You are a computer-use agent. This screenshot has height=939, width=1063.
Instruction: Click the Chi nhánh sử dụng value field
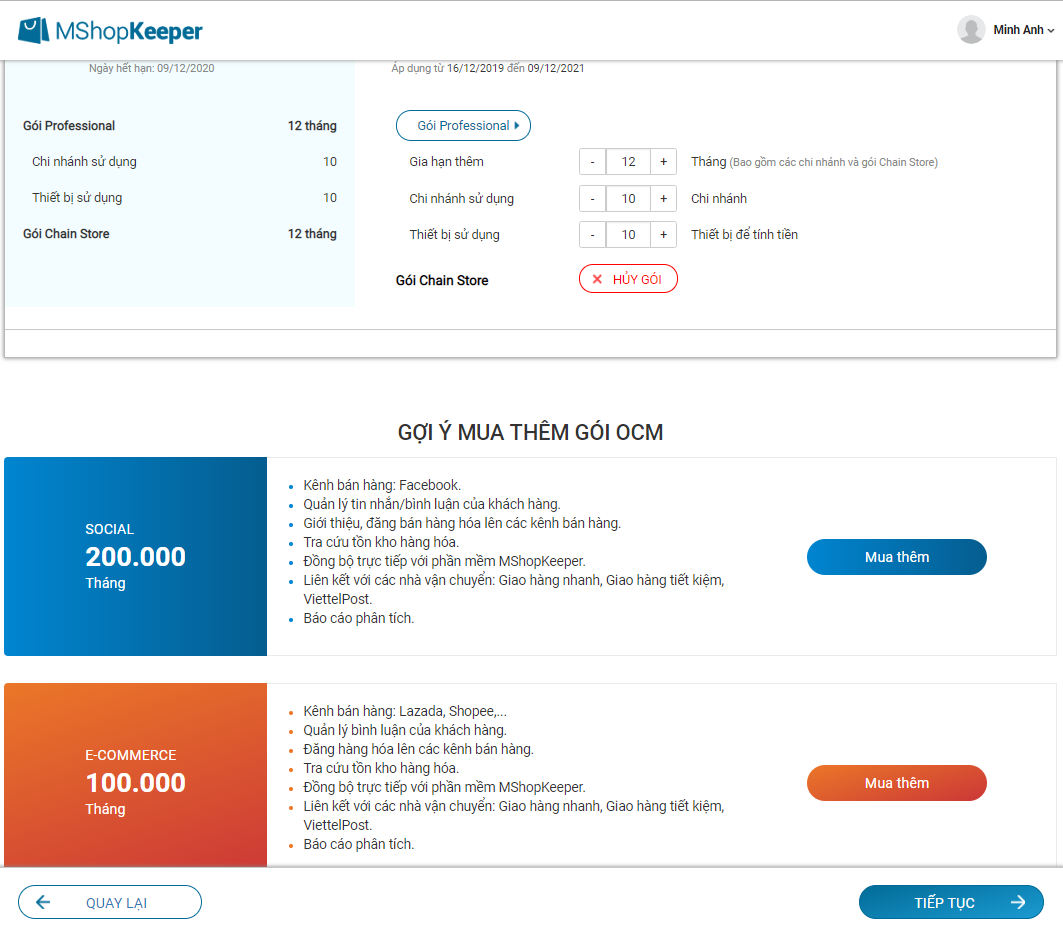(628, 199)
